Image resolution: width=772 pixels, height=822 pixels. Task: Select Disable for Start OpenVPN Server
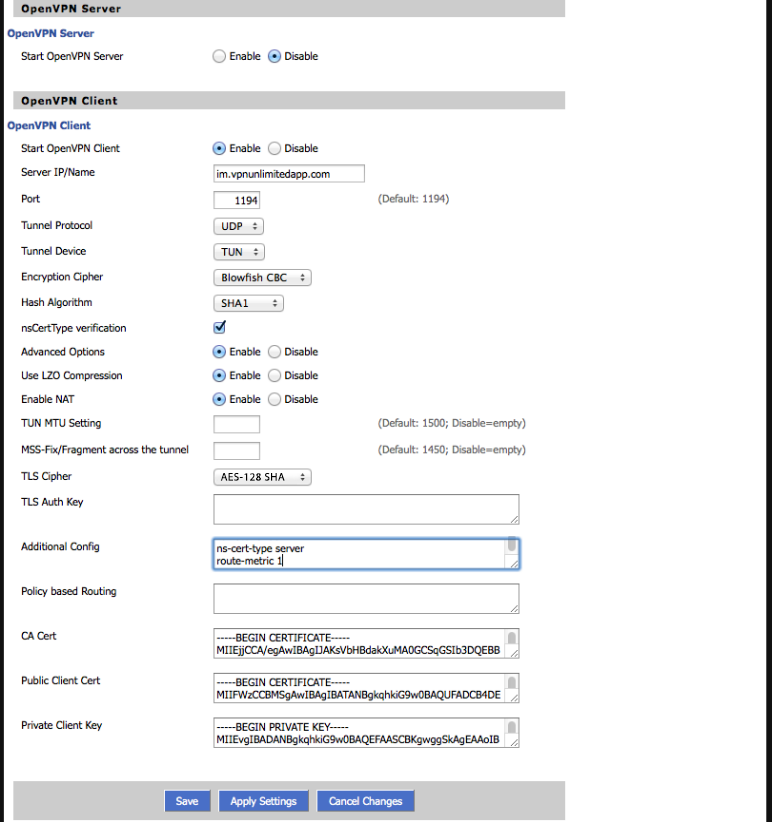click(274, 56)
